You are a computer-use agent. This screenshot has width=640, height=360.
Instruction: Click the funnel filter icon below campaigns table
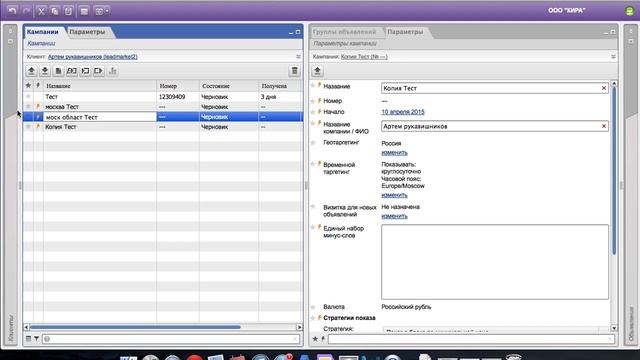point(36,338)
